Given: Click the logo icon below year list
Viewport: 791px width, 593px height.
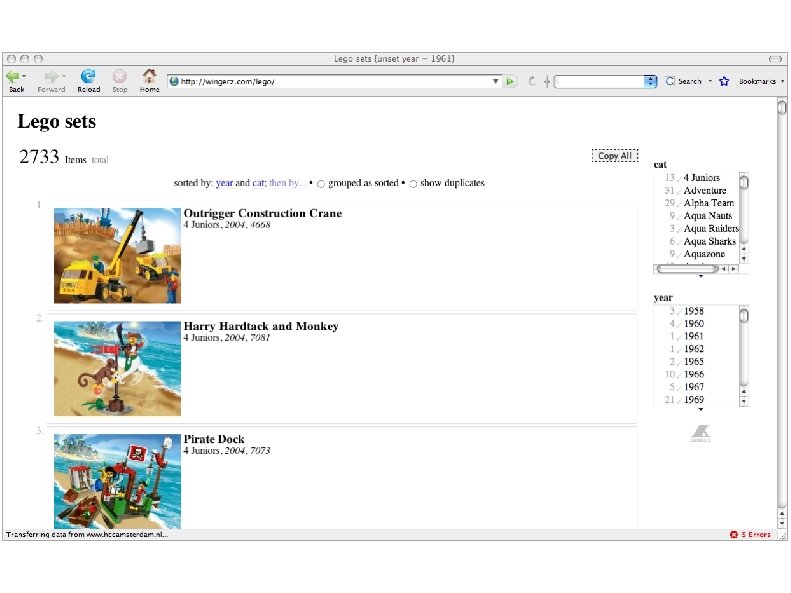Looking at the screenshot, I should [x=700, y=433].
